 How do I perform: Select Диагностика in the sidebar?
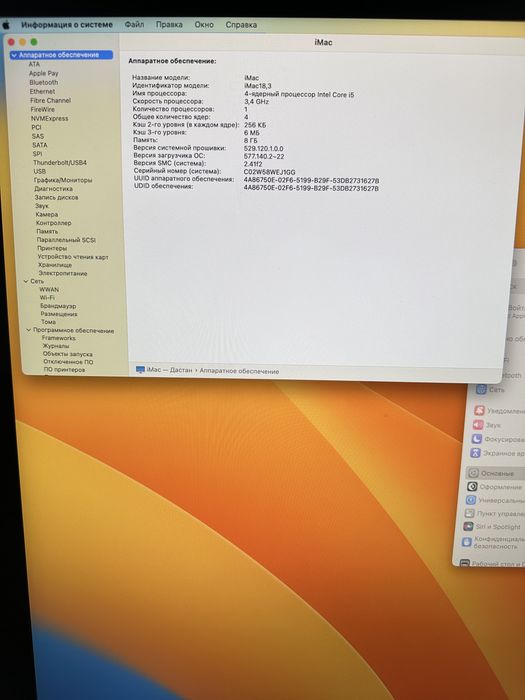[x=54, y=188]
